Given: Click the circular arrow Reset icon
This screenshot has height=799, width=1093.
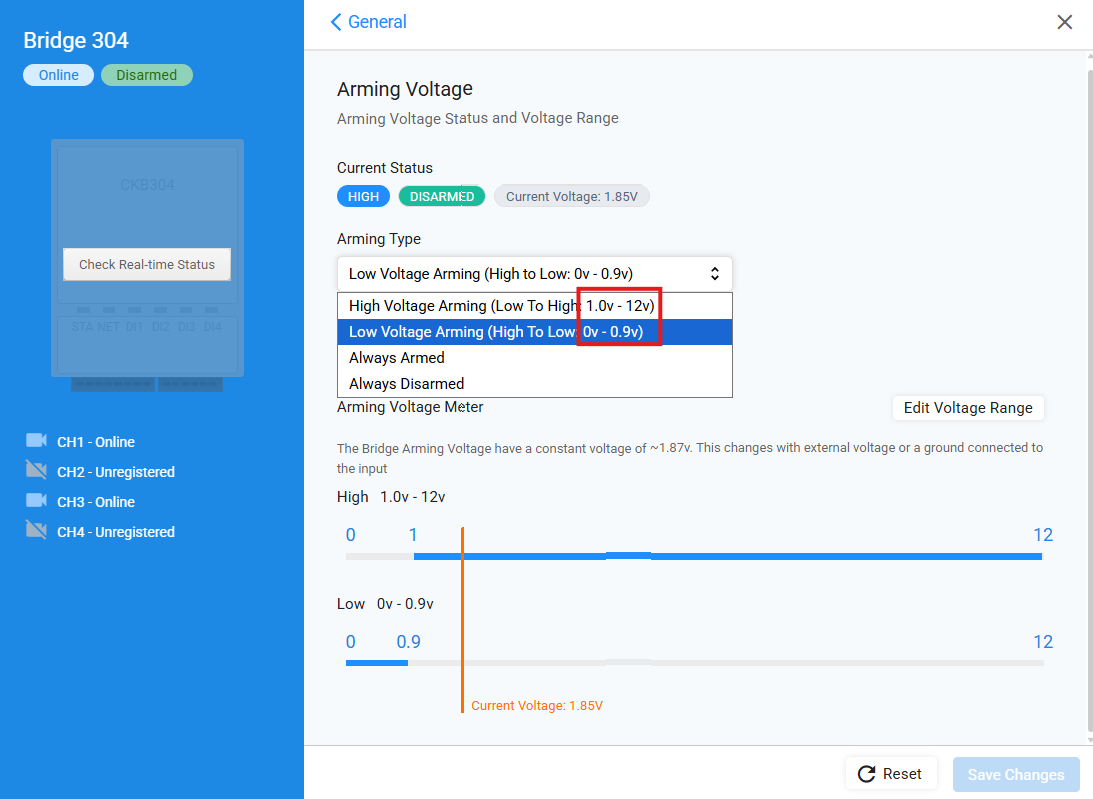Looking at the screenshot, I should point(867,774).
